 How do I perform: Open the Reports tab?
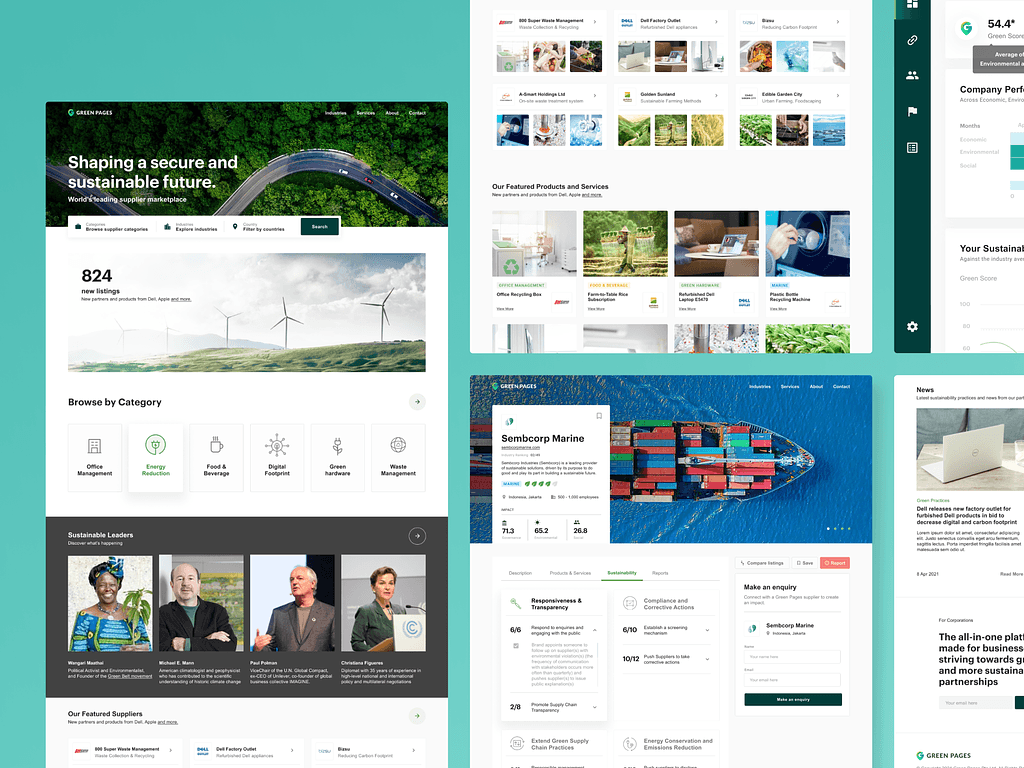660,573
